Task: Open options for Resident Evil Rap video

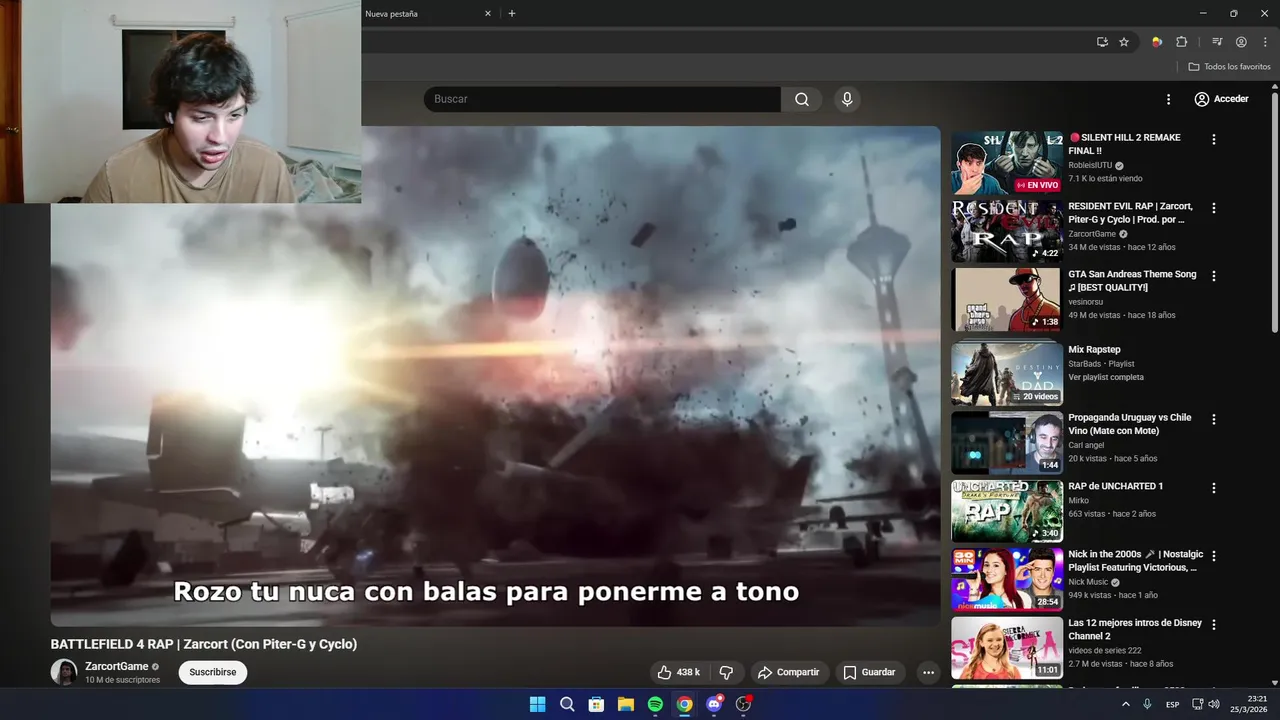Action: point(1214,208)
